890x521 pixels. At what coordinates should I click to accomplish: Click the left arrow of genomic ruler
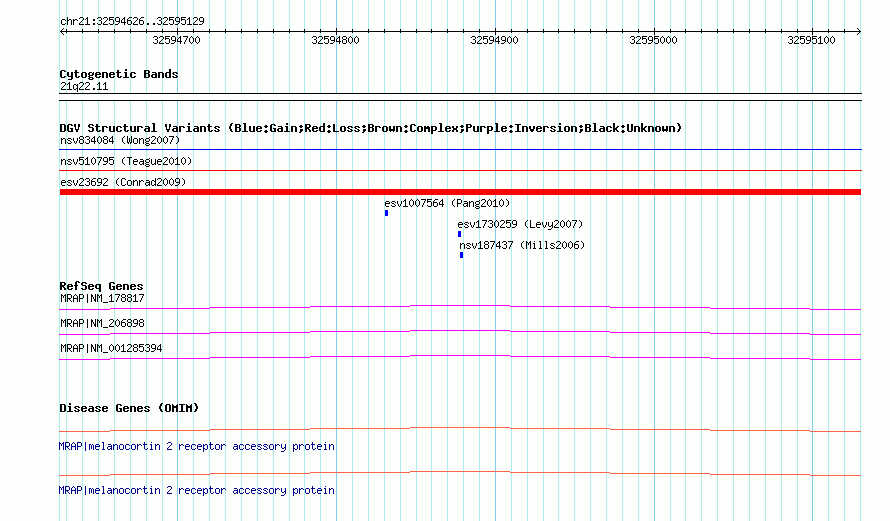[63, 31]
